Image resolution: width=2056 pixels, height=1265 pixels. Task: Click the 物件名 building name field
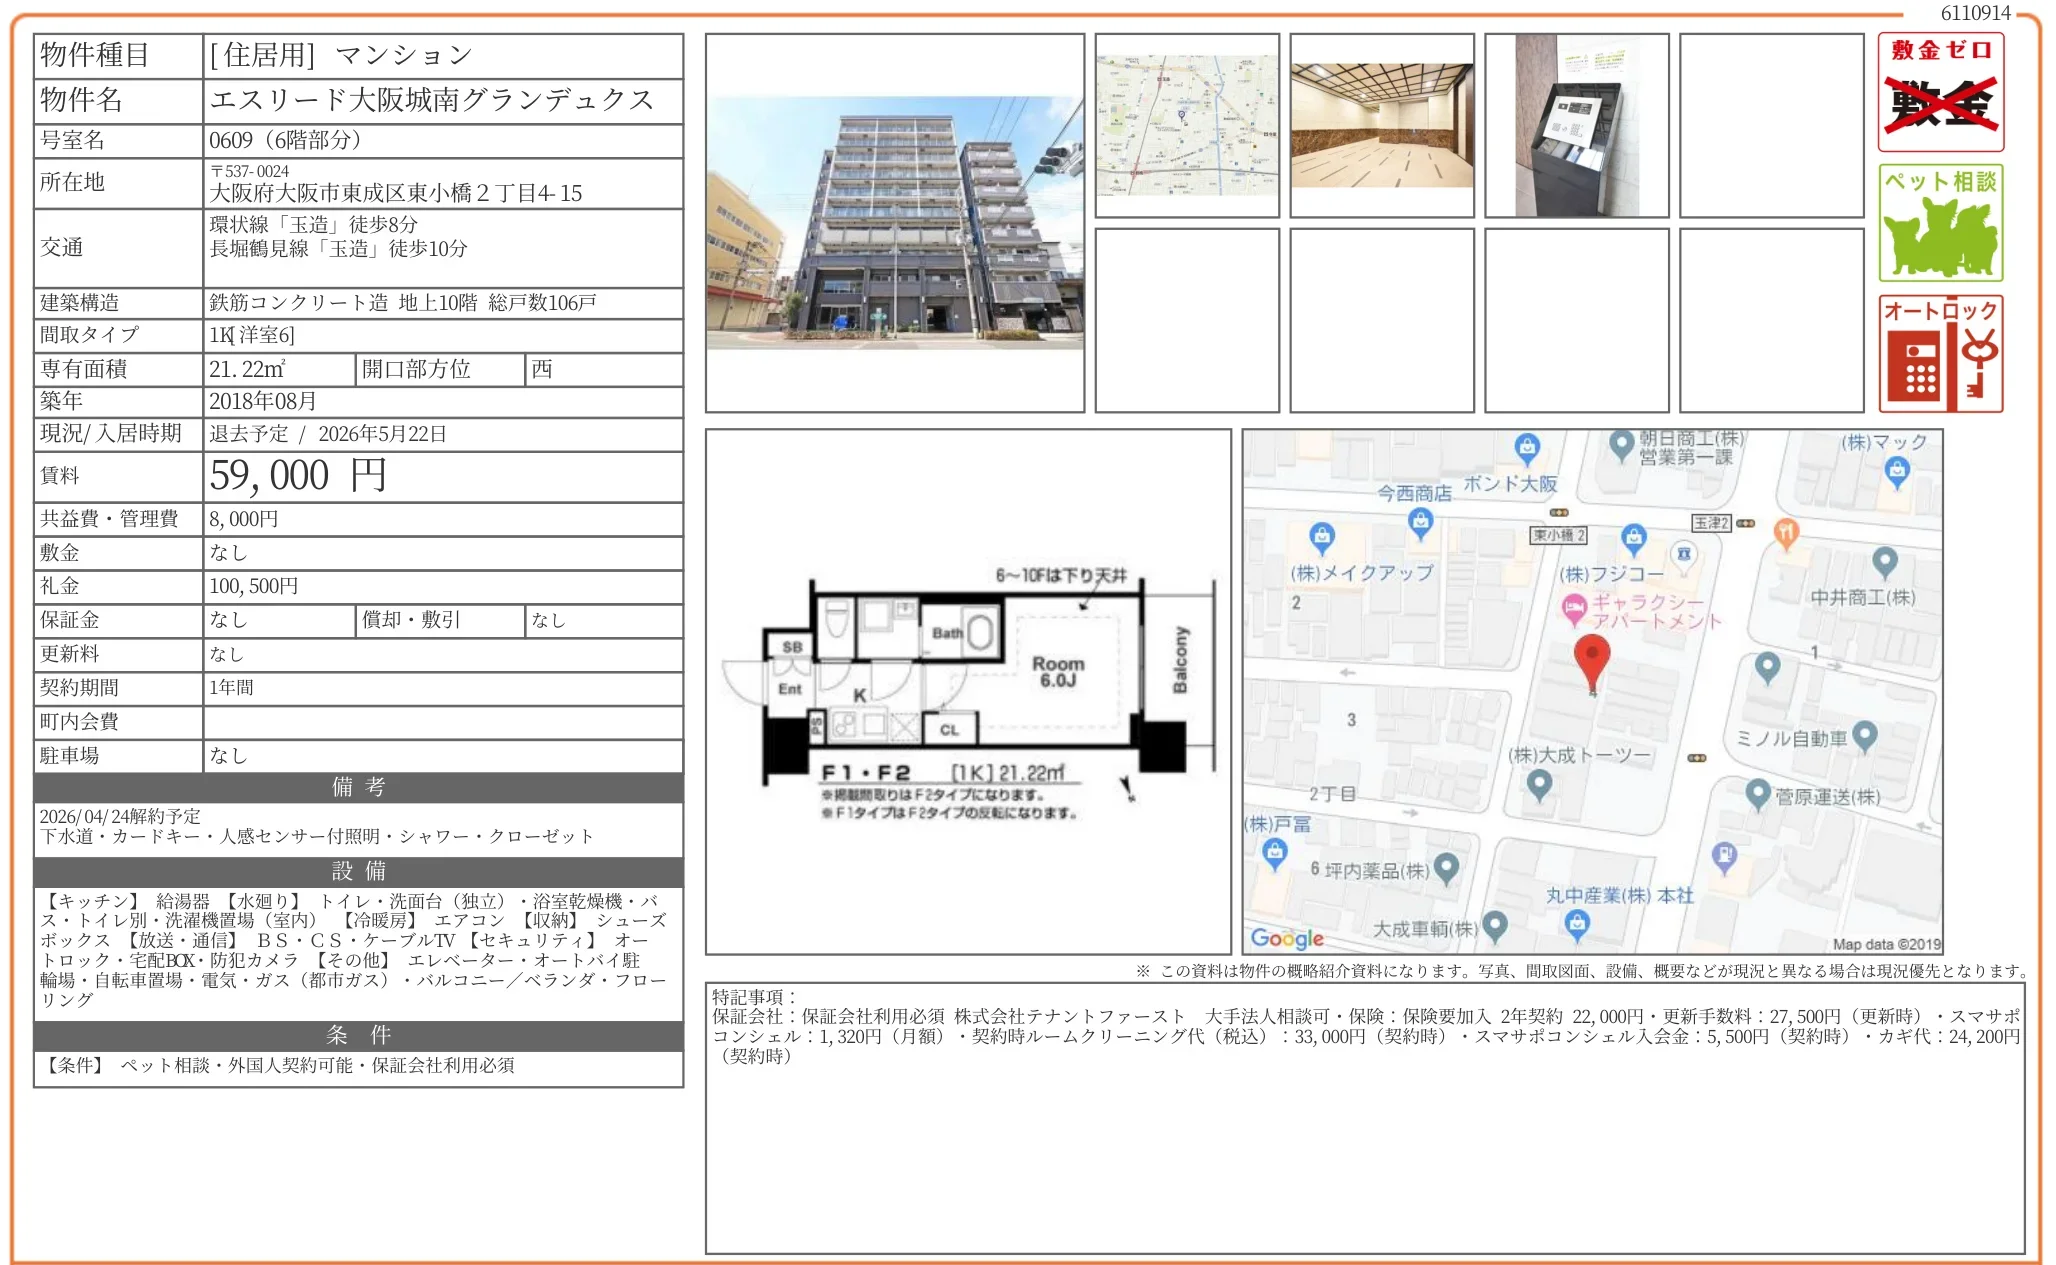432,100
